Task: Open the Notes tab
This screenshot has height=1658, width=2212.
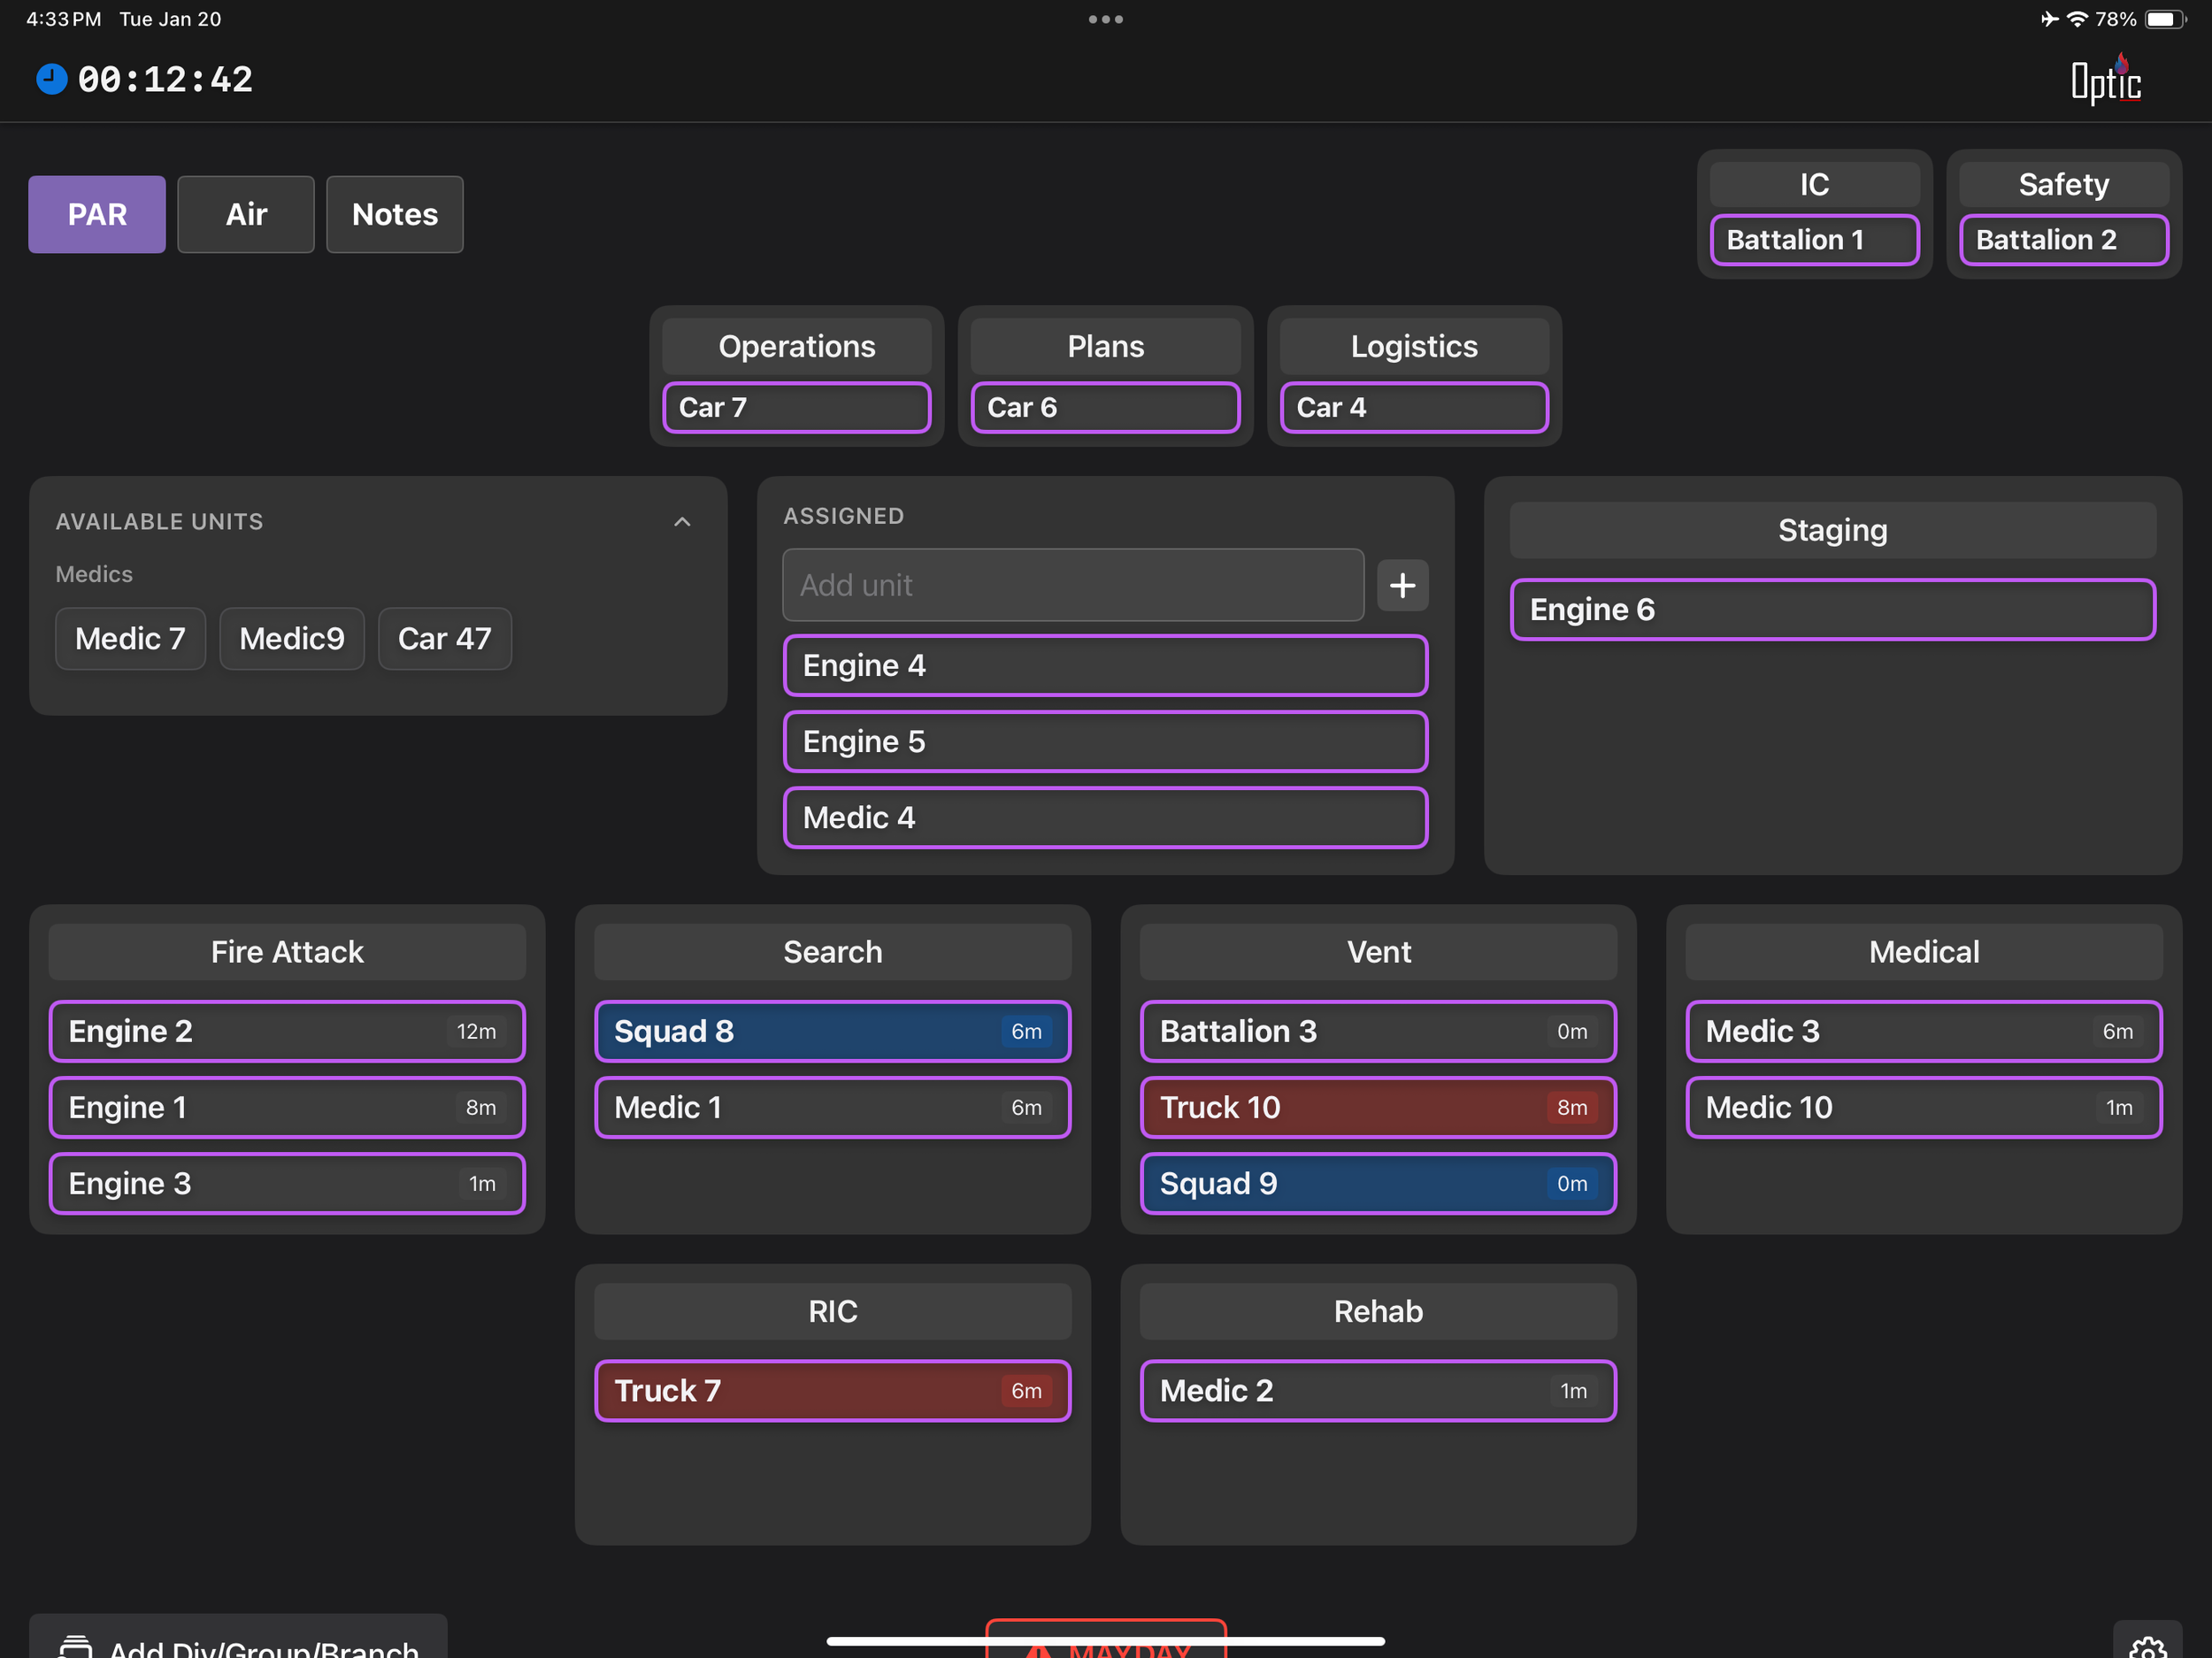Action: [395, 214]
